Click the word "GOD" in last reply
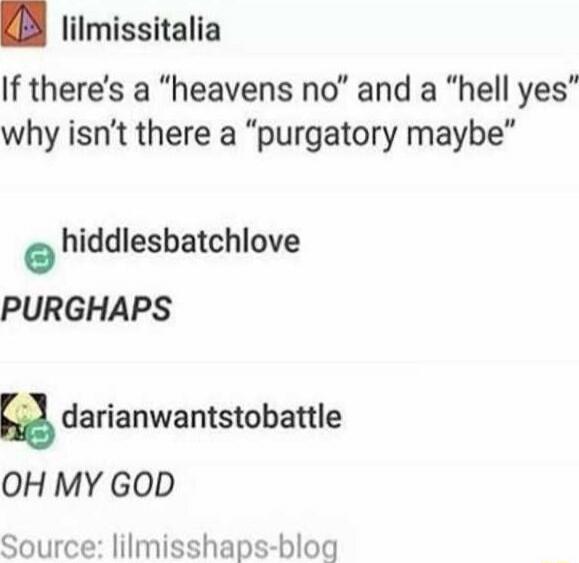 tap(143, 484)
